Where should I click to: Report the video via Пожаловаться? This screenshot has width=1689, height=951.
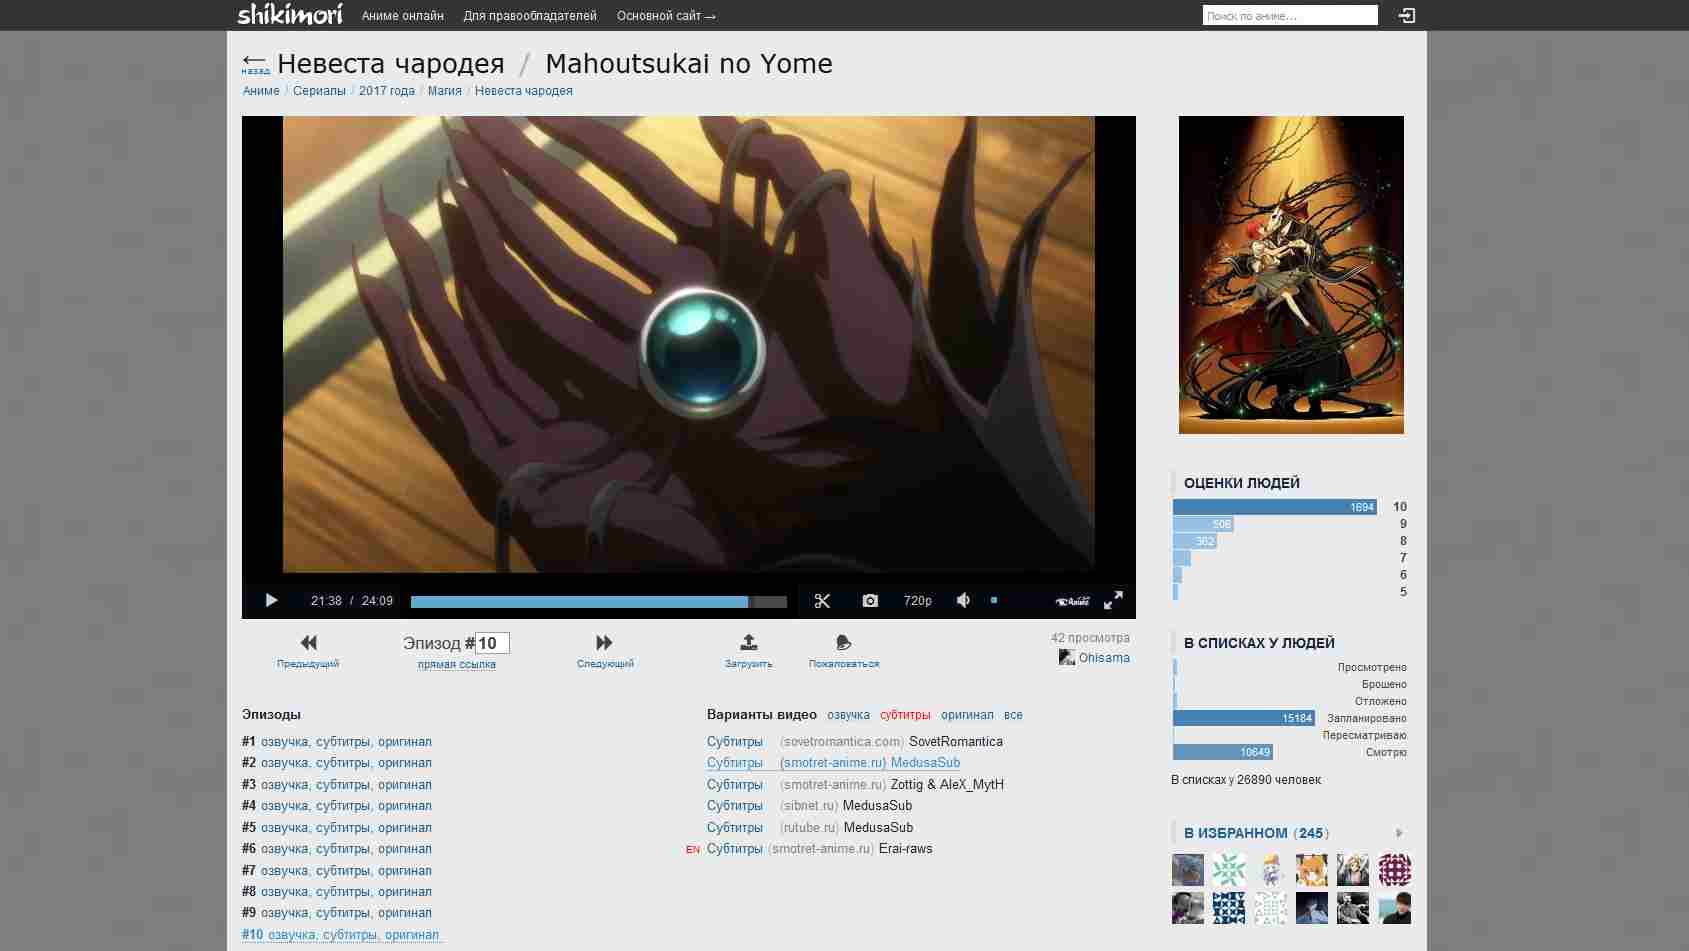click(844, 650)
